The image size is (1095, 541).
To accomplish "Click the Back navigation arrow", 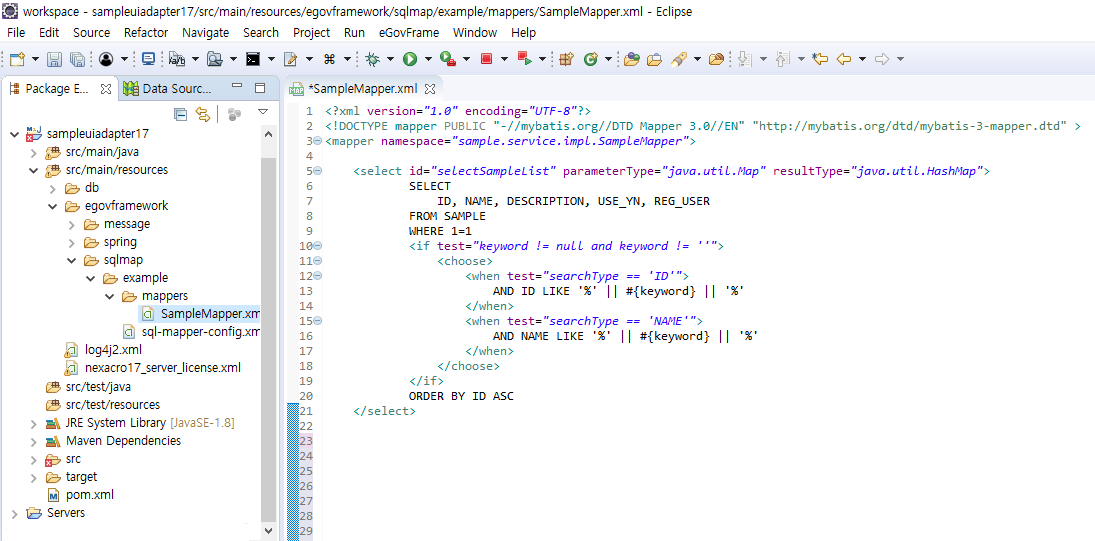I will point(844,60).
